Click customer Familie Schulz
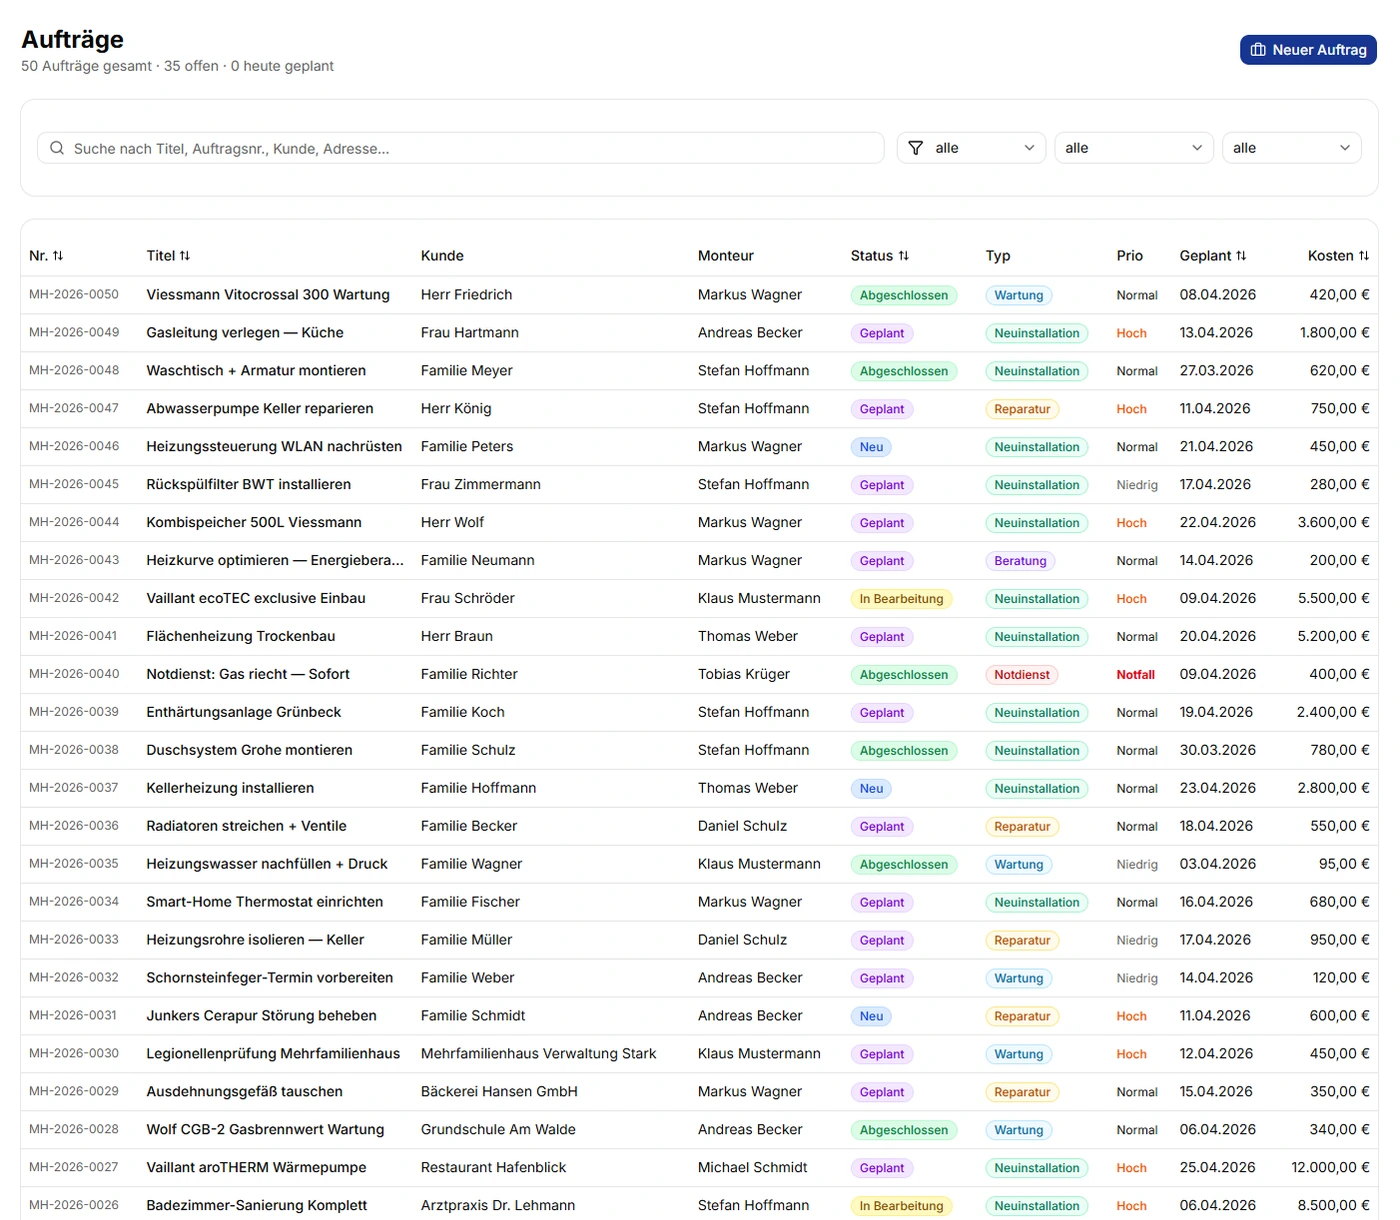 tap(468, 751)
